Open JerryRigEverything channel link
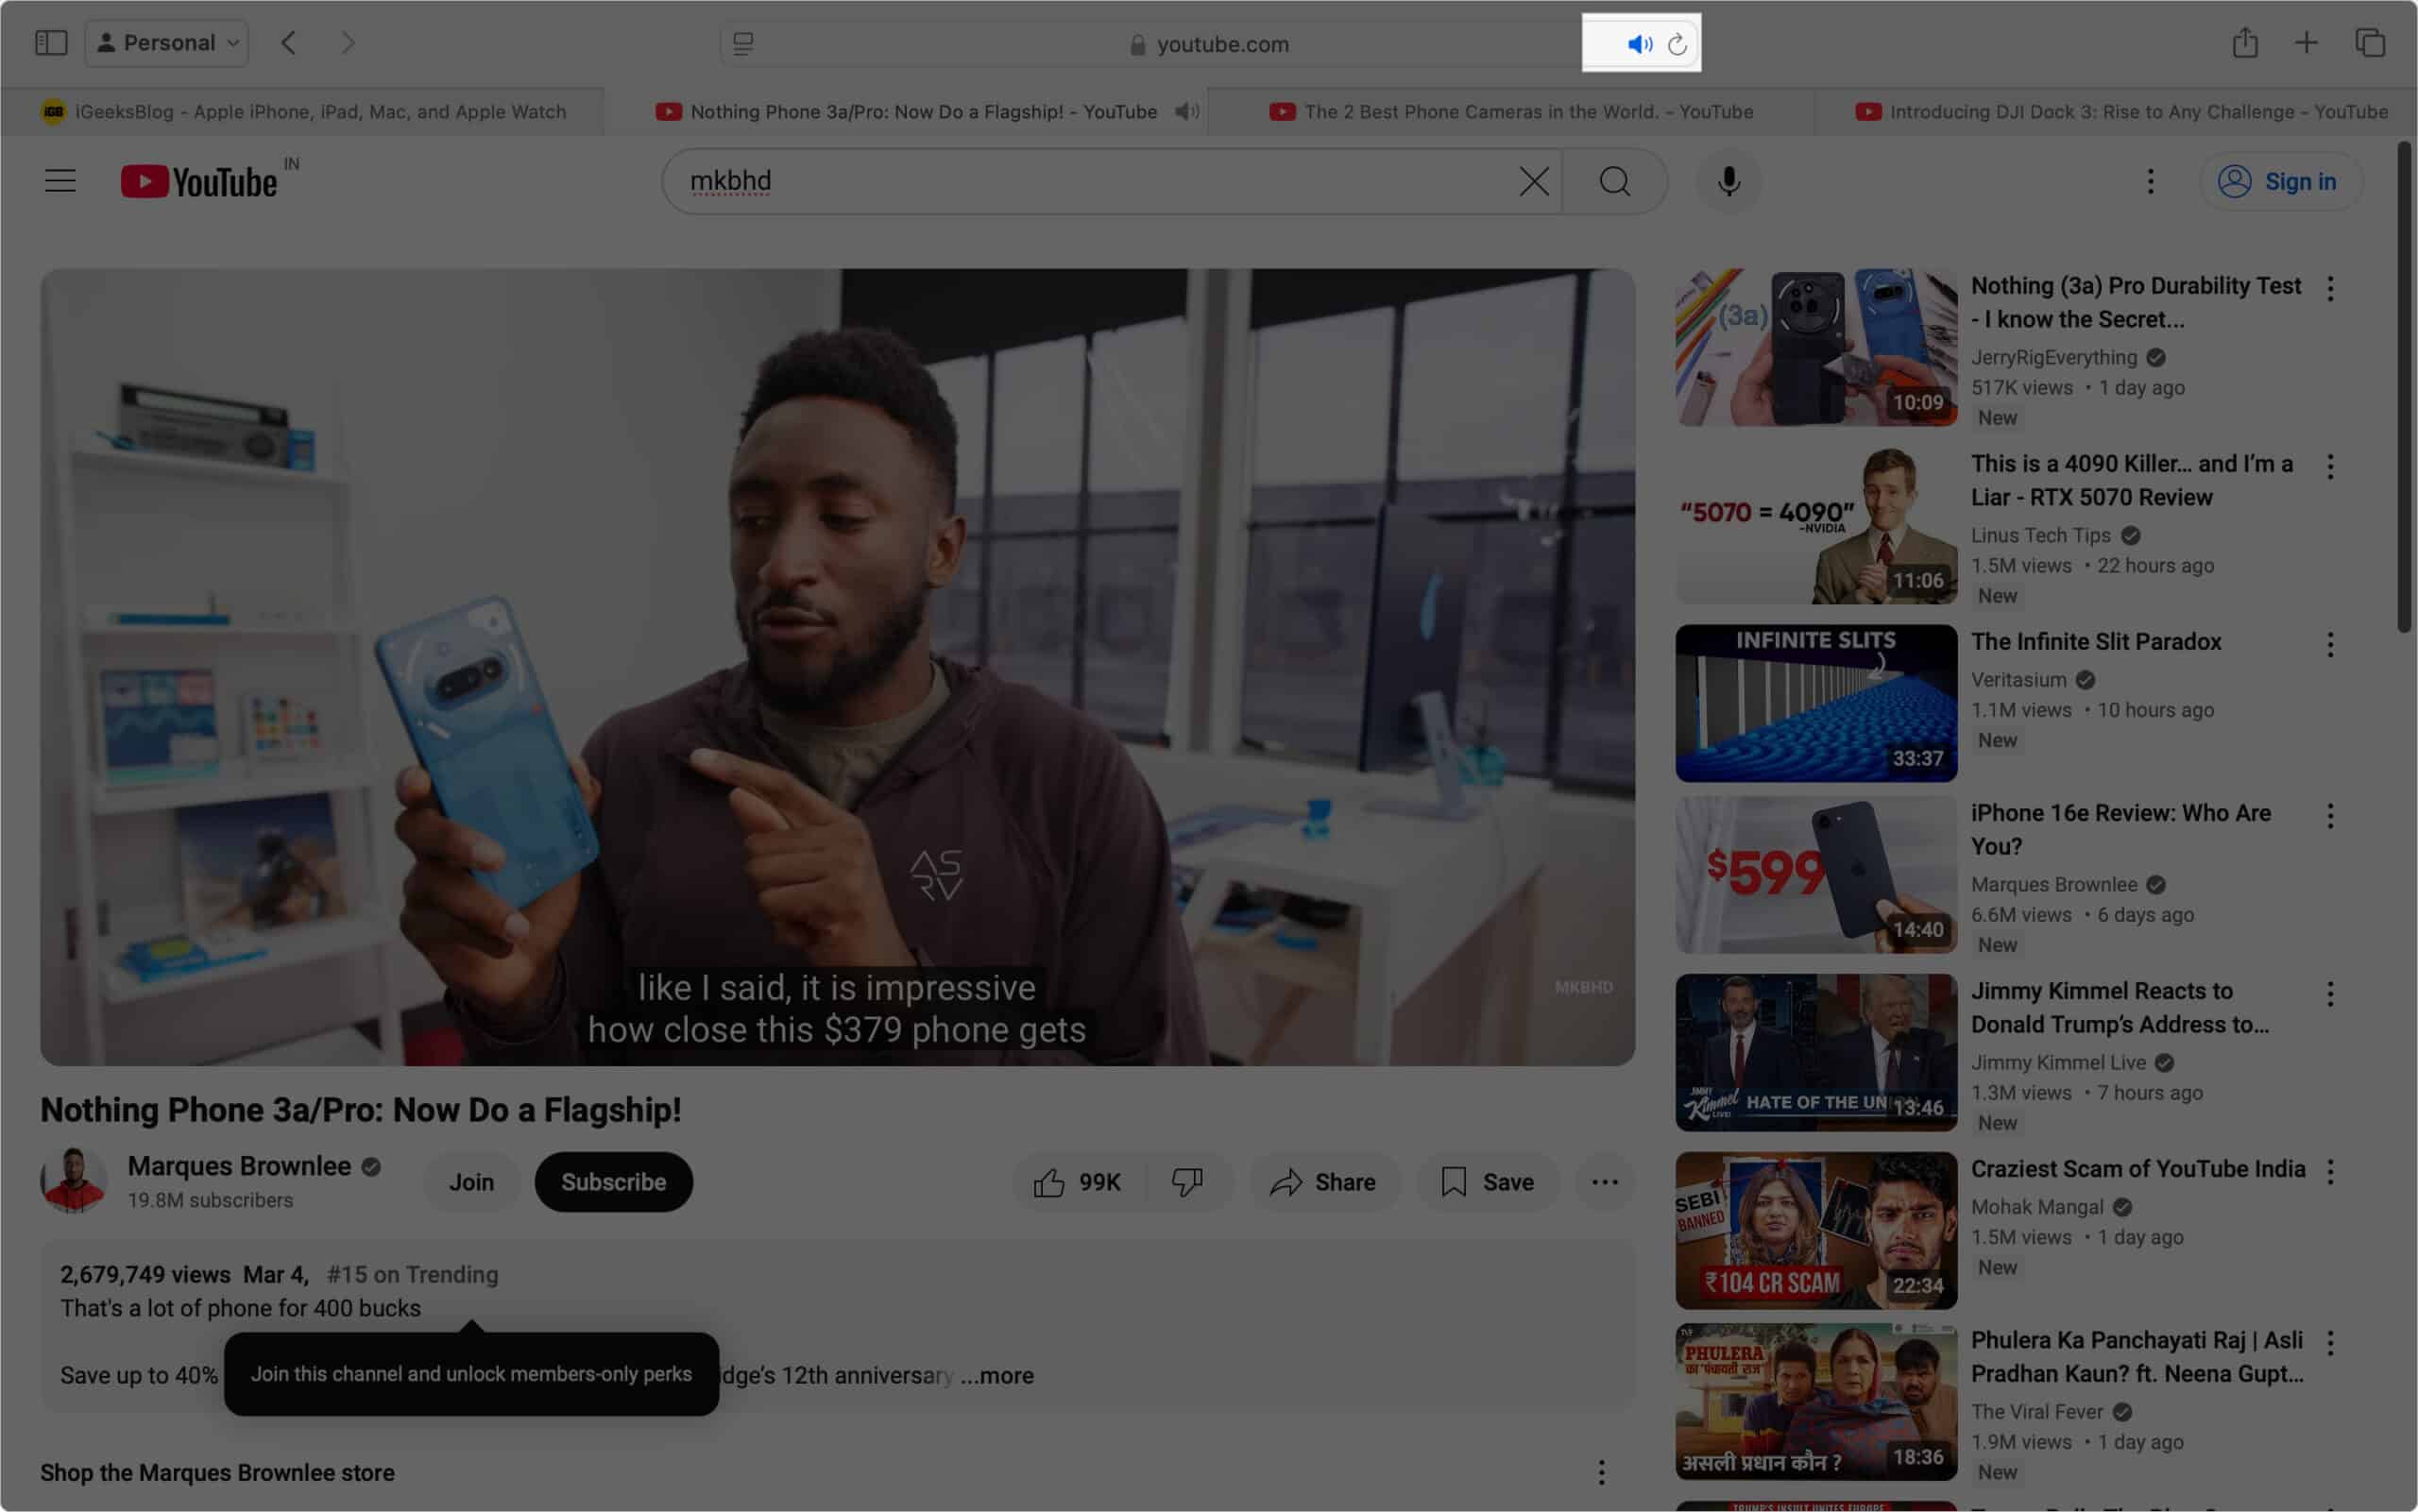Viewport: 2418px width, 1512px height. pos(2054,357)
